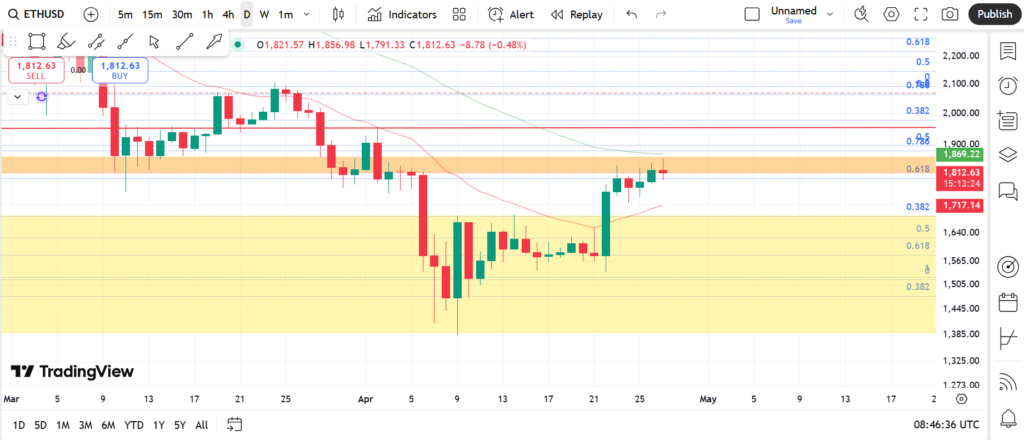Click the fullscreen mode icon
This screenshot has height=440, width=1024.
point(921,14)
